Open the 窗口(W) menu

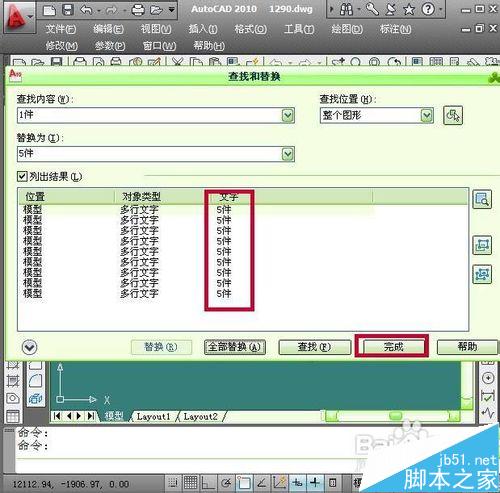(x=159, y=45)
